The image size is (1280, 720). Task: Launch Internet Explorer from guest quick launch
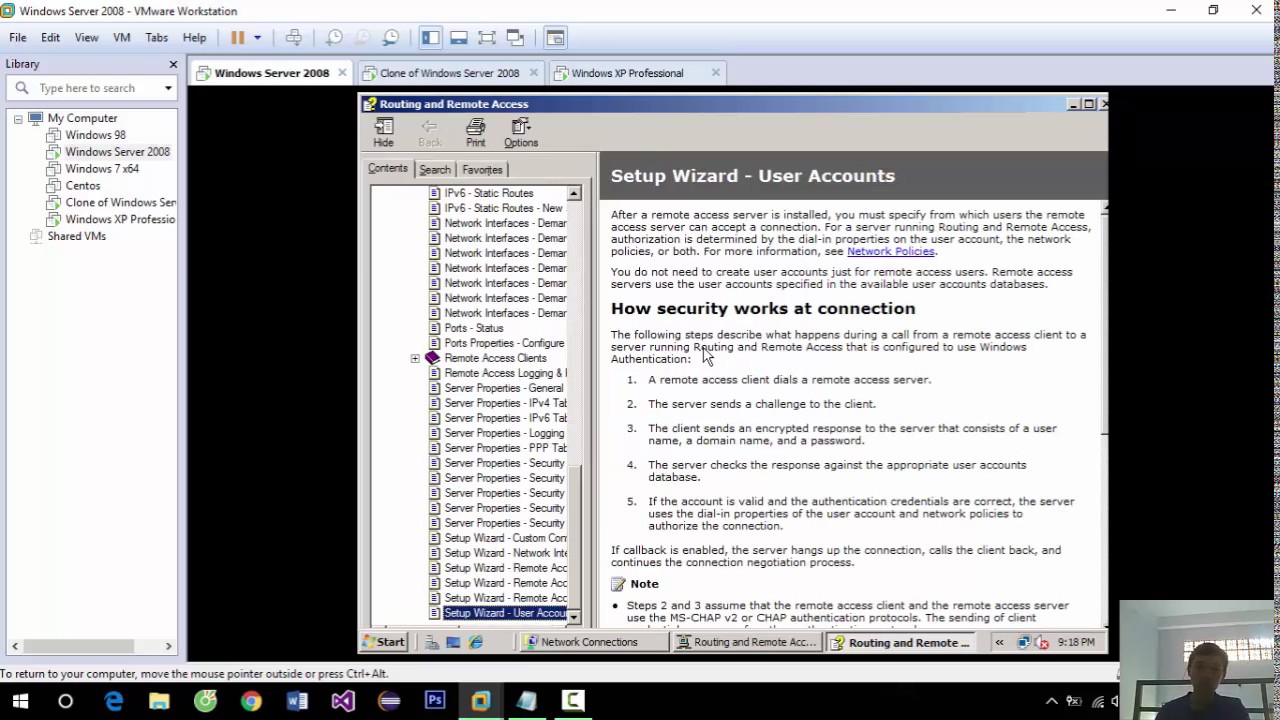coord(476,642)
